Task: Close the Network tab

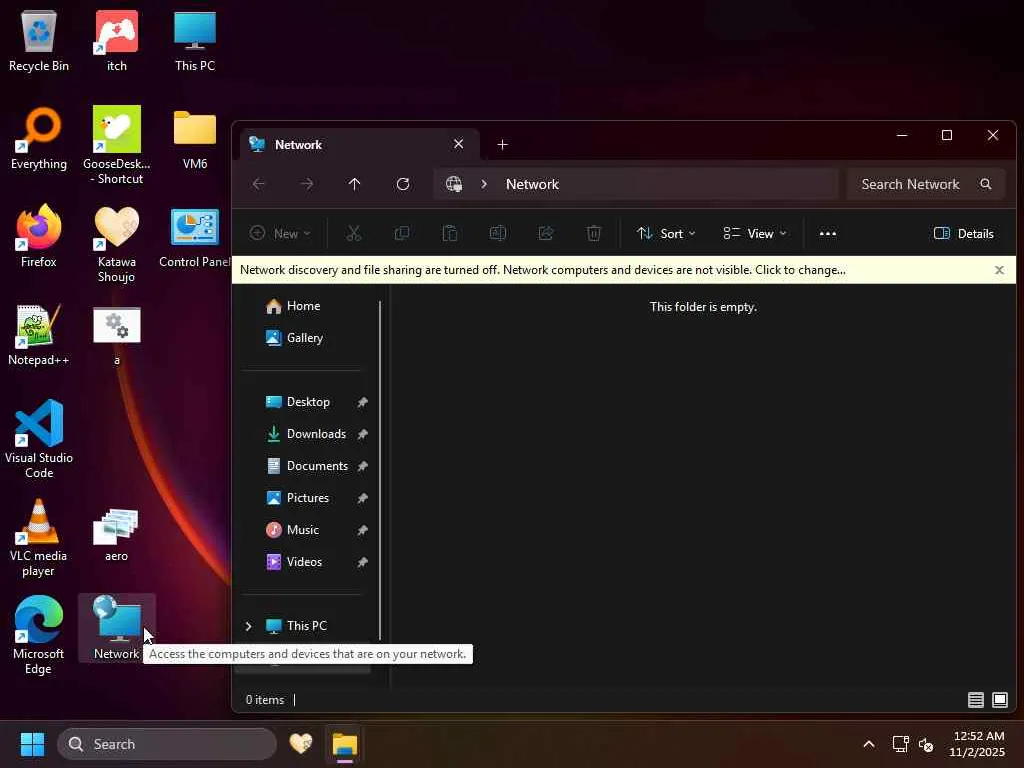Action: [458, 144]
